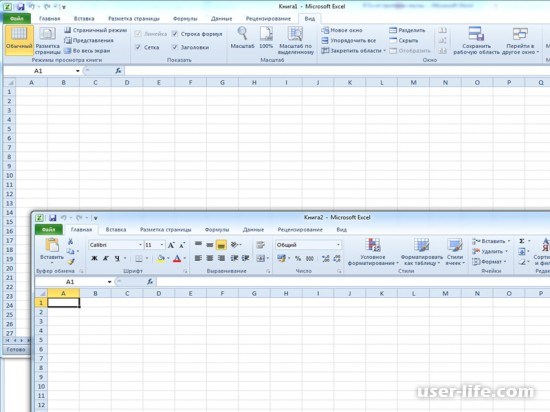Image resolution: width=550 pixels, height=412 pixels.
Task: Switch to Формулы tab in Книга1
Action: pos(185,19)
